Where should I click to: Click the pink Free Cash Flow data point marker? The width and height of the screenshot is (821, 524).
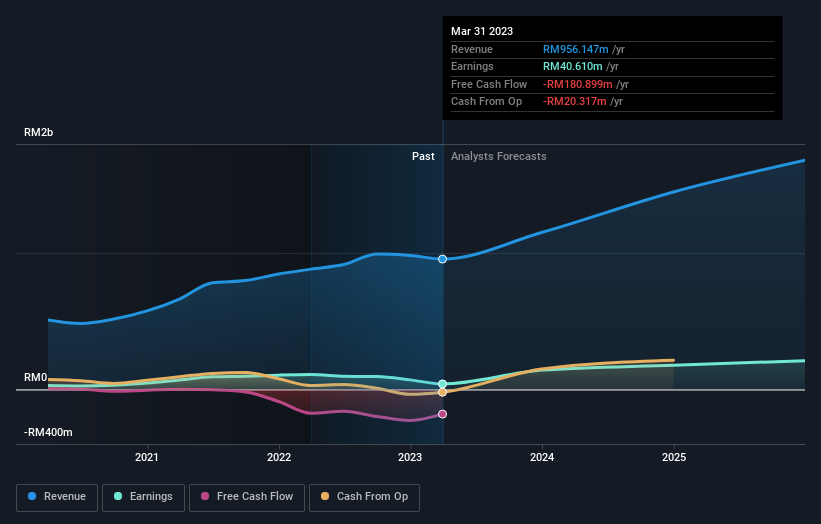pyautogui.click(x=442, y=414)
